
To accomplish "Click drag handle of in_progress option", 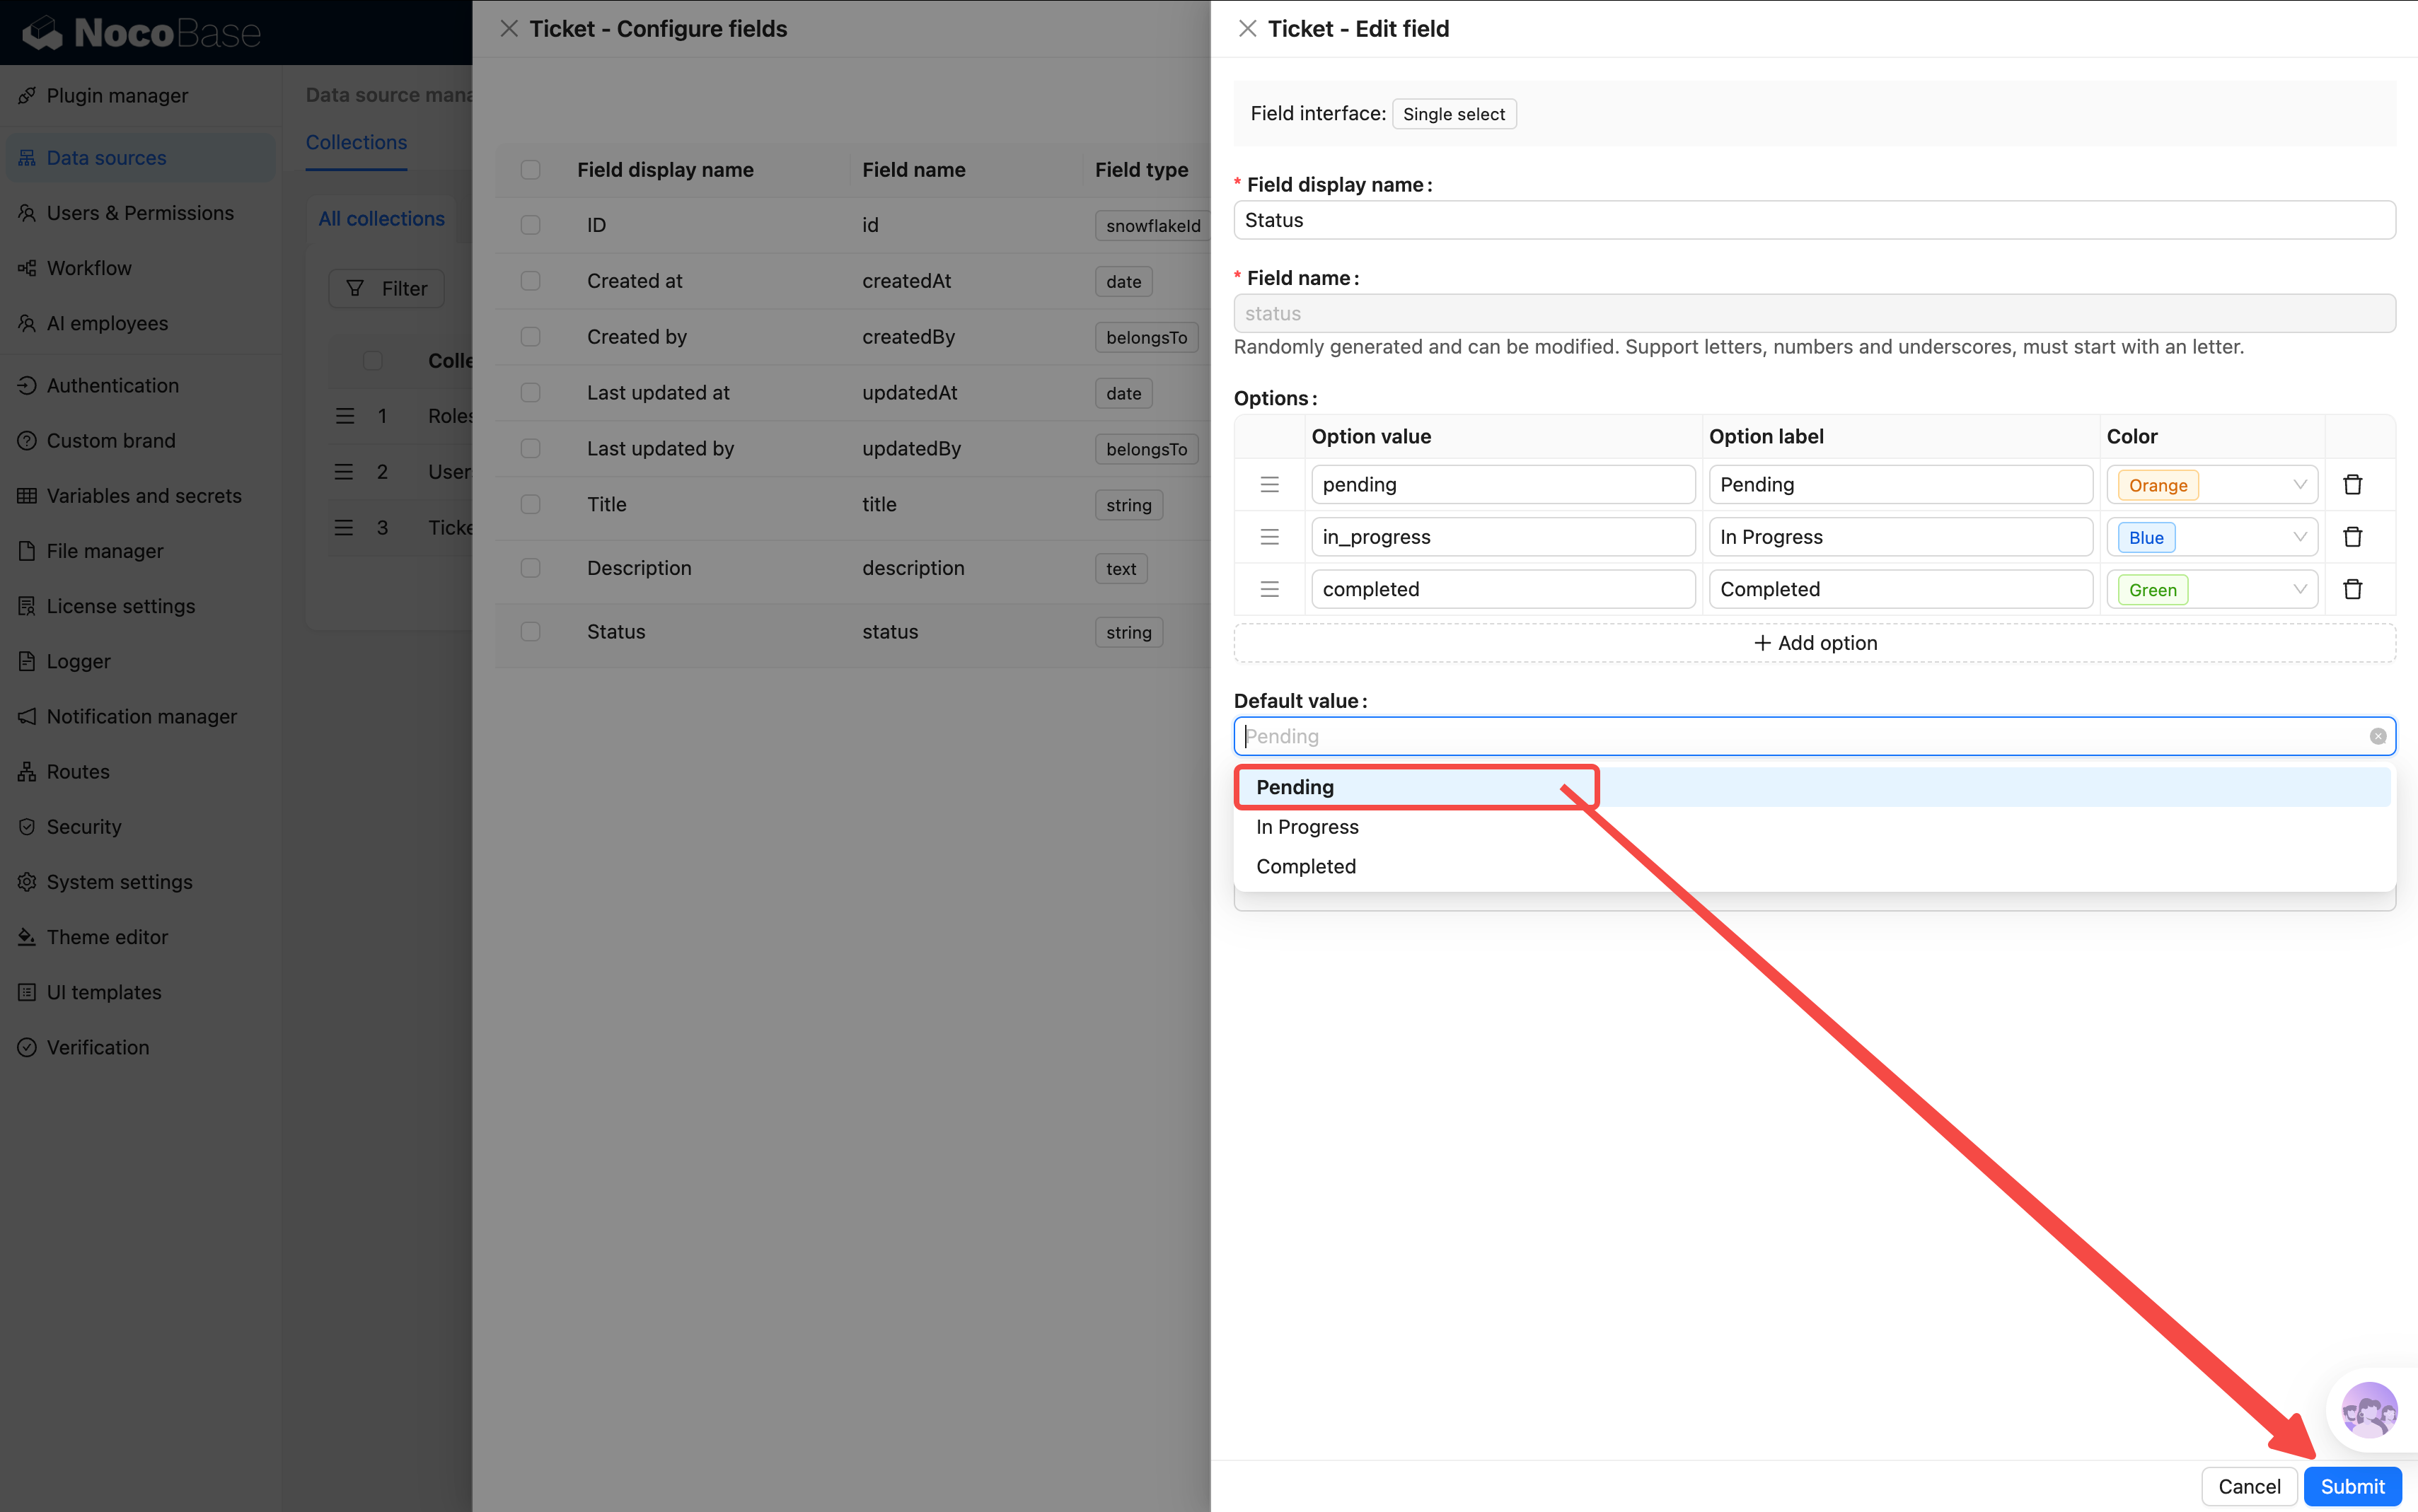I will (x=1269, y=537).
